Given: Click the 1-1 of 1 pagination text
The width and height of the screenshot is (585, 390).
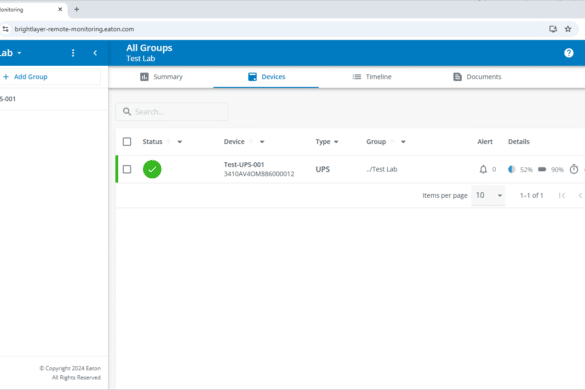Looking at the screenshot, I should tap(532, 196).
